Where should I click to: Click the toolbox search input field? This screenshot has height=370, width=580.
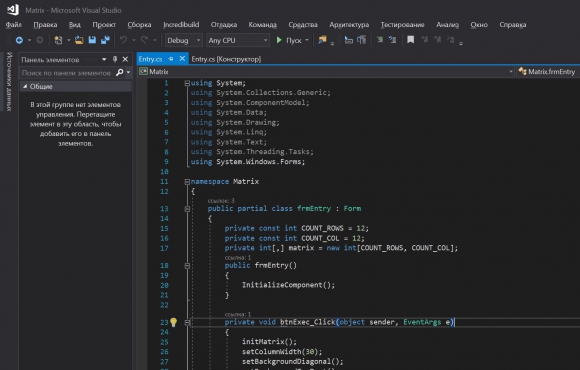[x=67, y=73]
